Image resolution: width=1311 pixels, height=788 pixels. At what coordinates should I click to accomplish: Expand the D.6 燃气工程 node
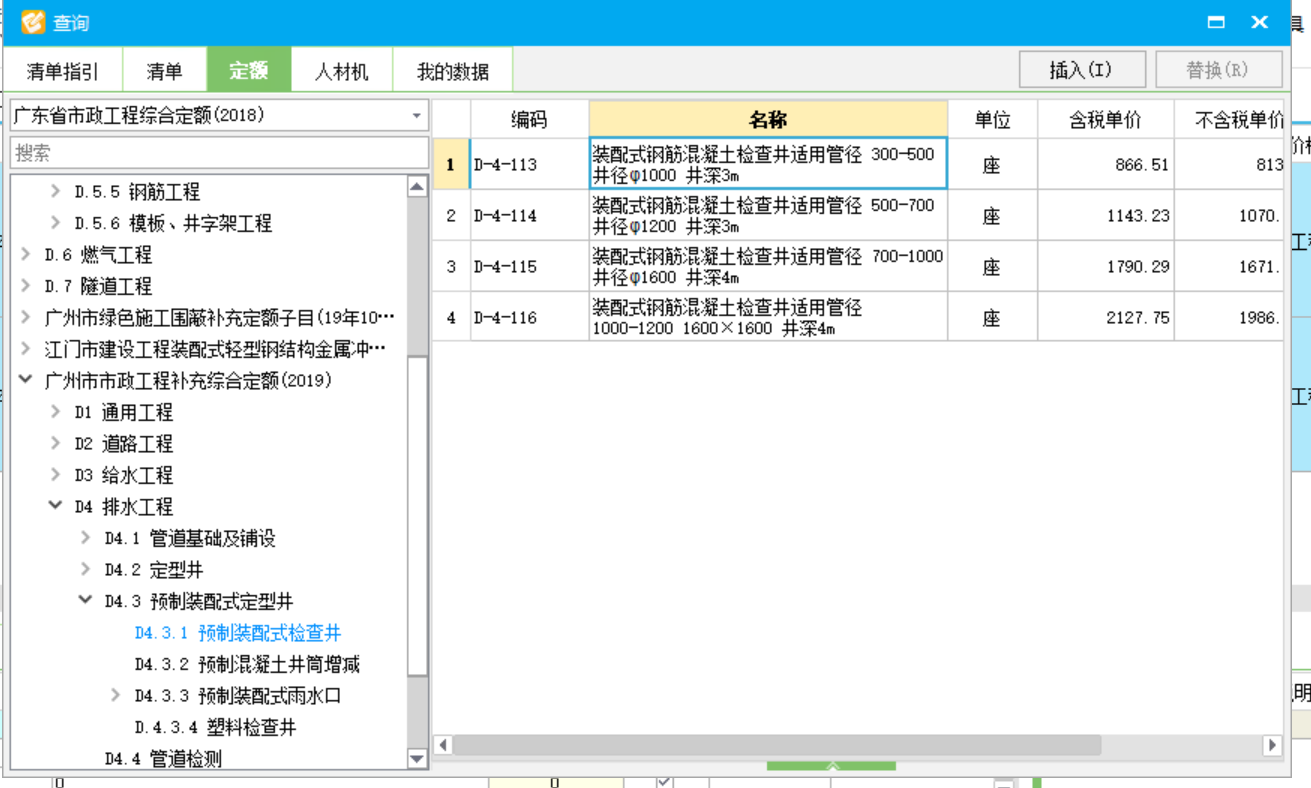point(25,254)
